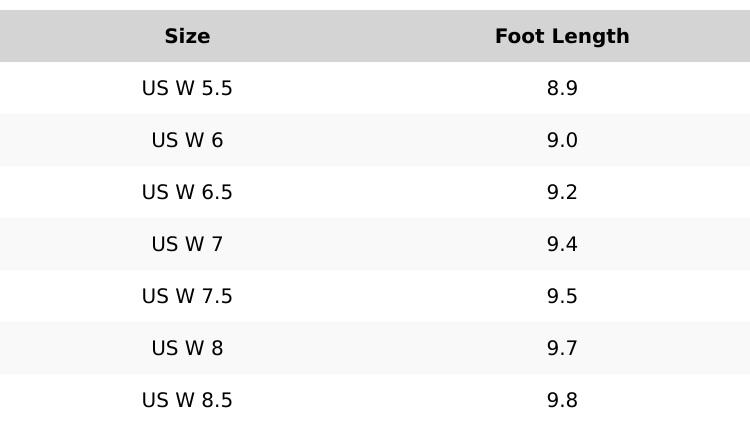Click the US W 6.5 size cell
The height and width of the screenshot is (426, 750).
(x=187, y=193)
